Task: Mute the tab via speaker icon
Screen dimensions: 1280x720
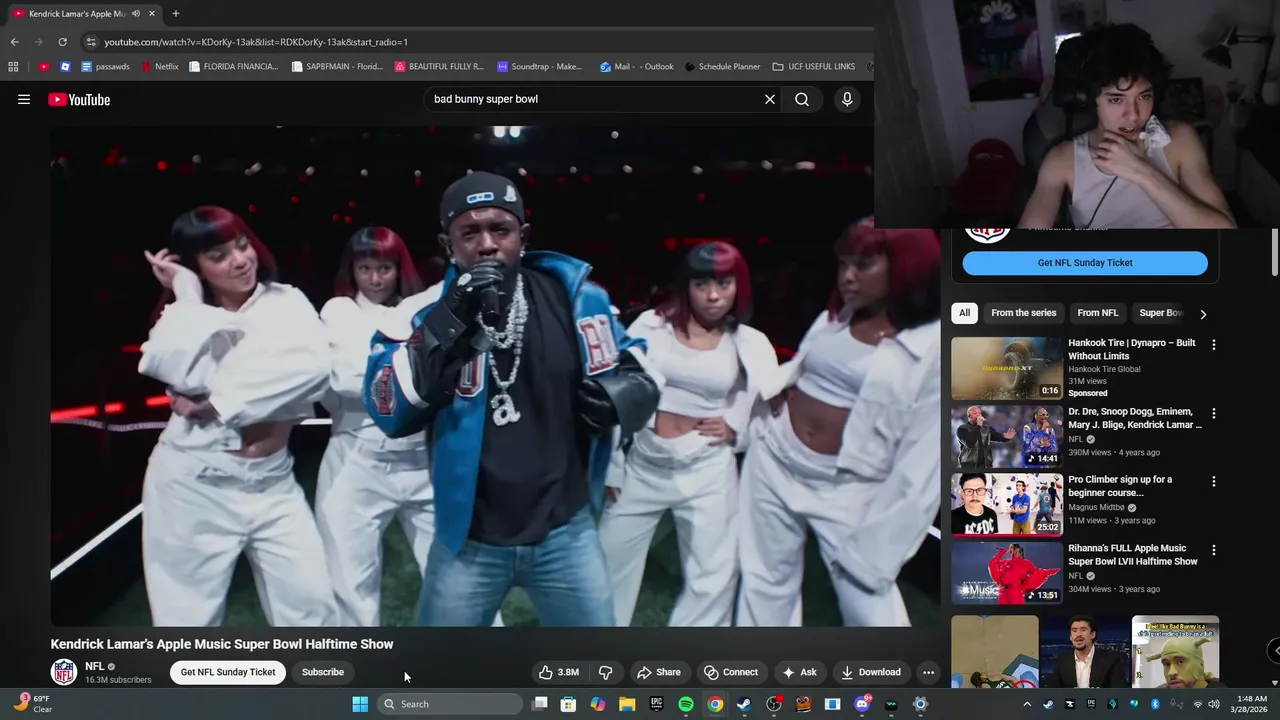Action: pyautogui.click(x=136, y=14)
